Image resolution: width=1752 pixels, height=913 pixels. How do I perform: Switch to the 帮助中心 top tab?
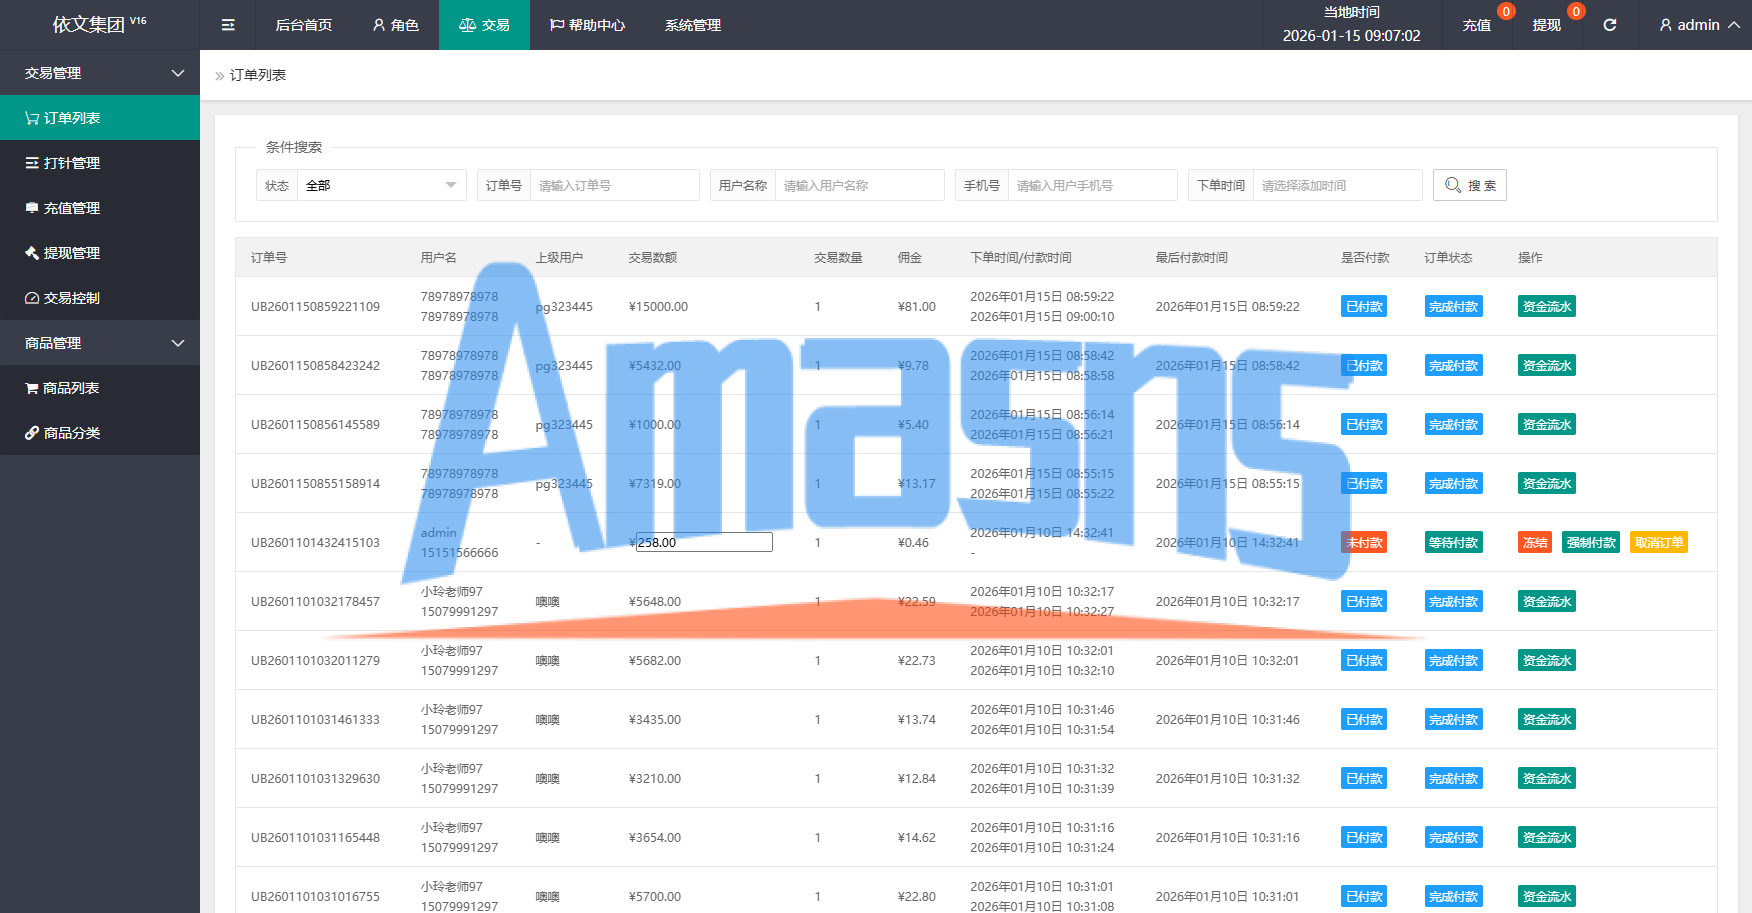tap(587, 25)
